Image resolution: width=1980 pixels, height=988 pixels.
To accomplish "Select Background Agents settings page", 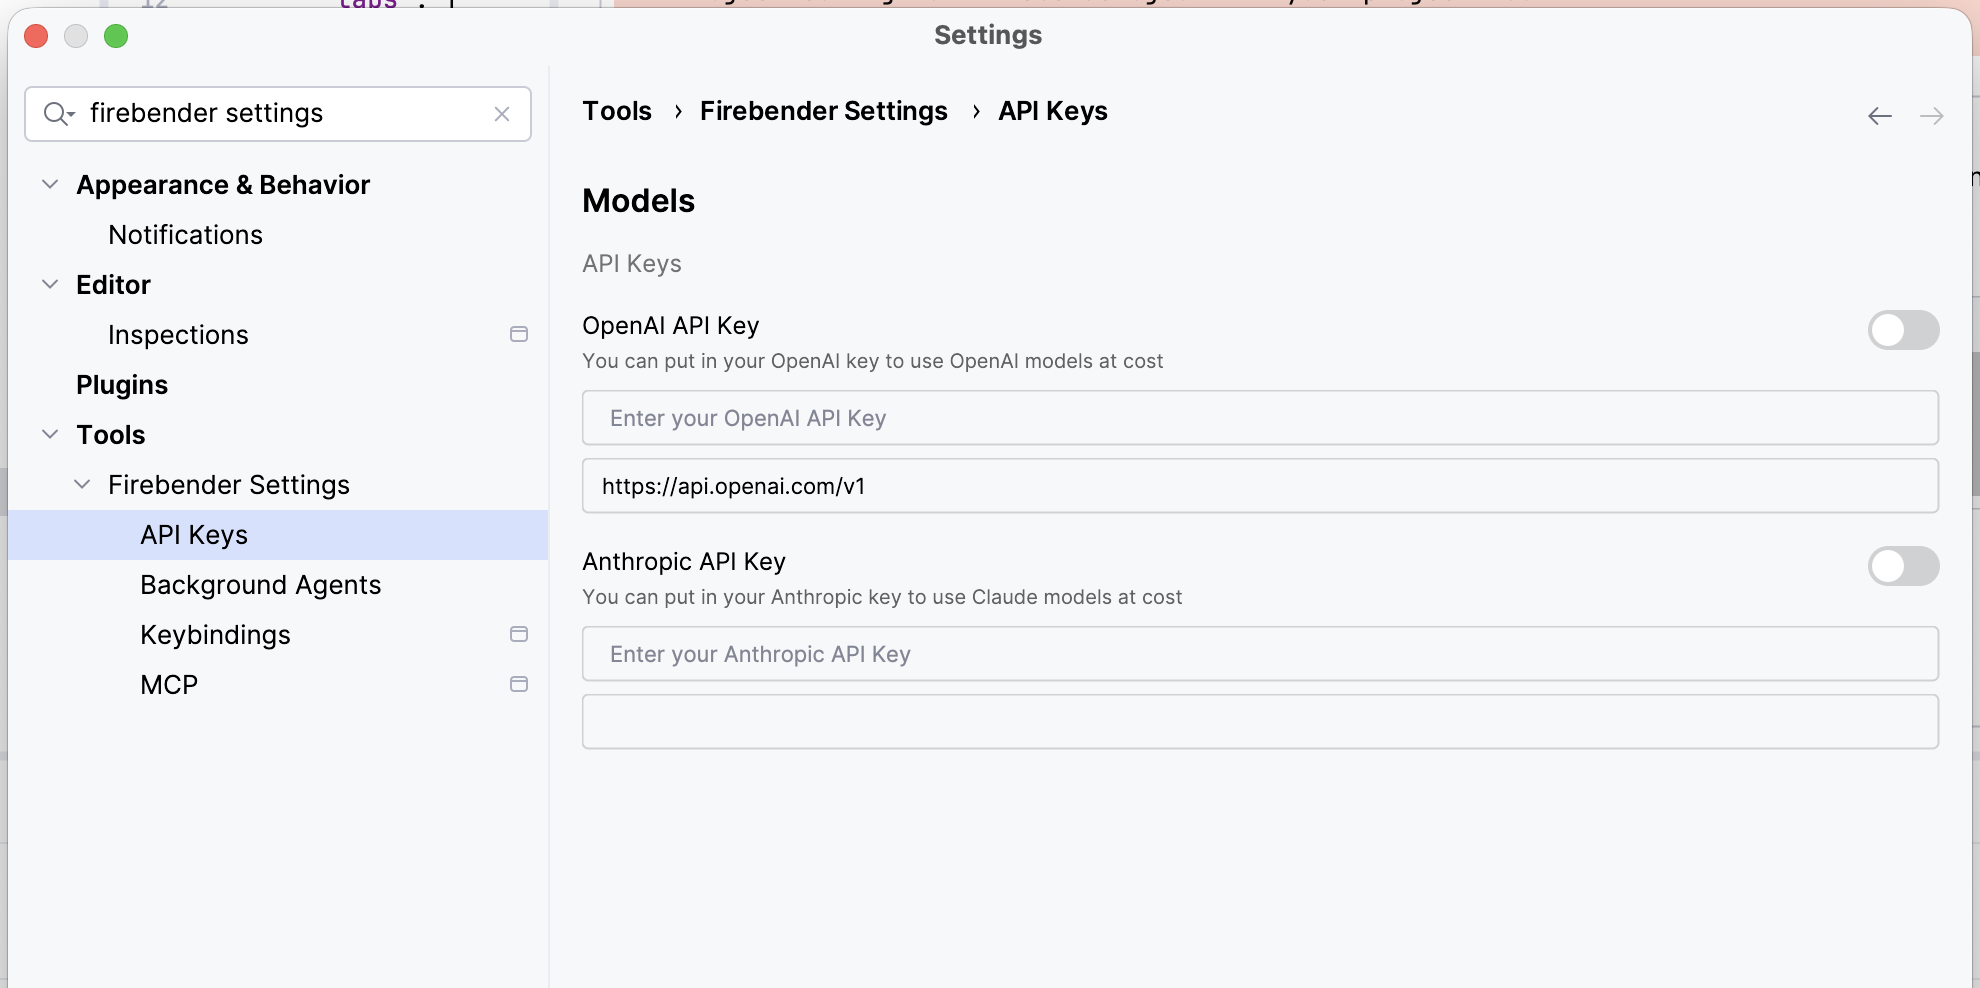I will point(260,584).
